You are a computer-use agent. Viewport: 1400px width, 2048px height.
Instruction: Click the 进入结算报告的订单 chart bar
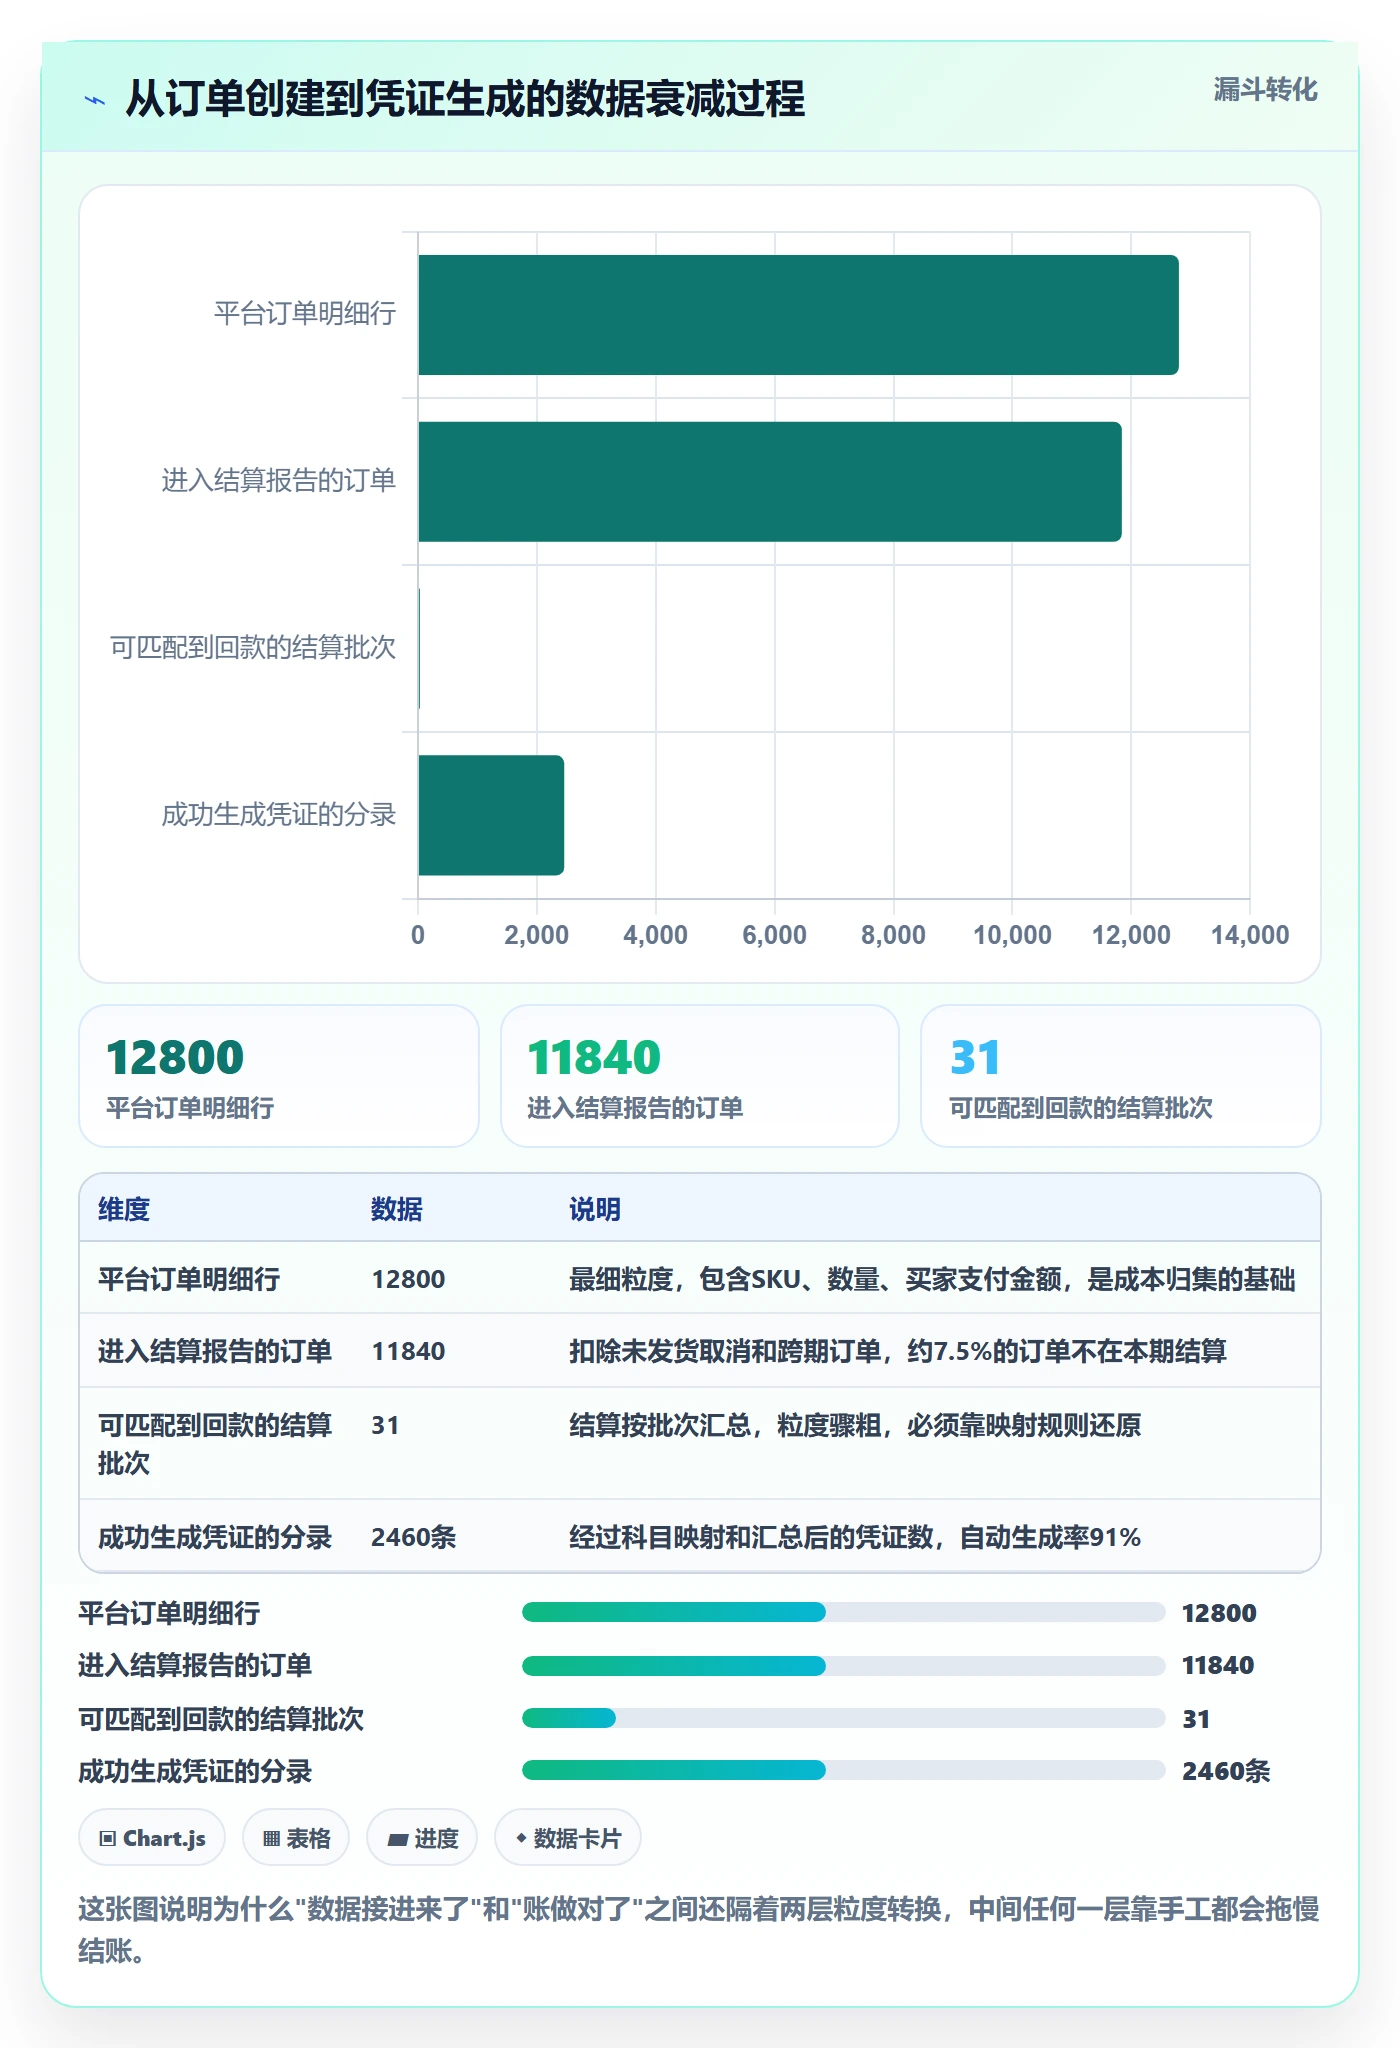(770, 482)
